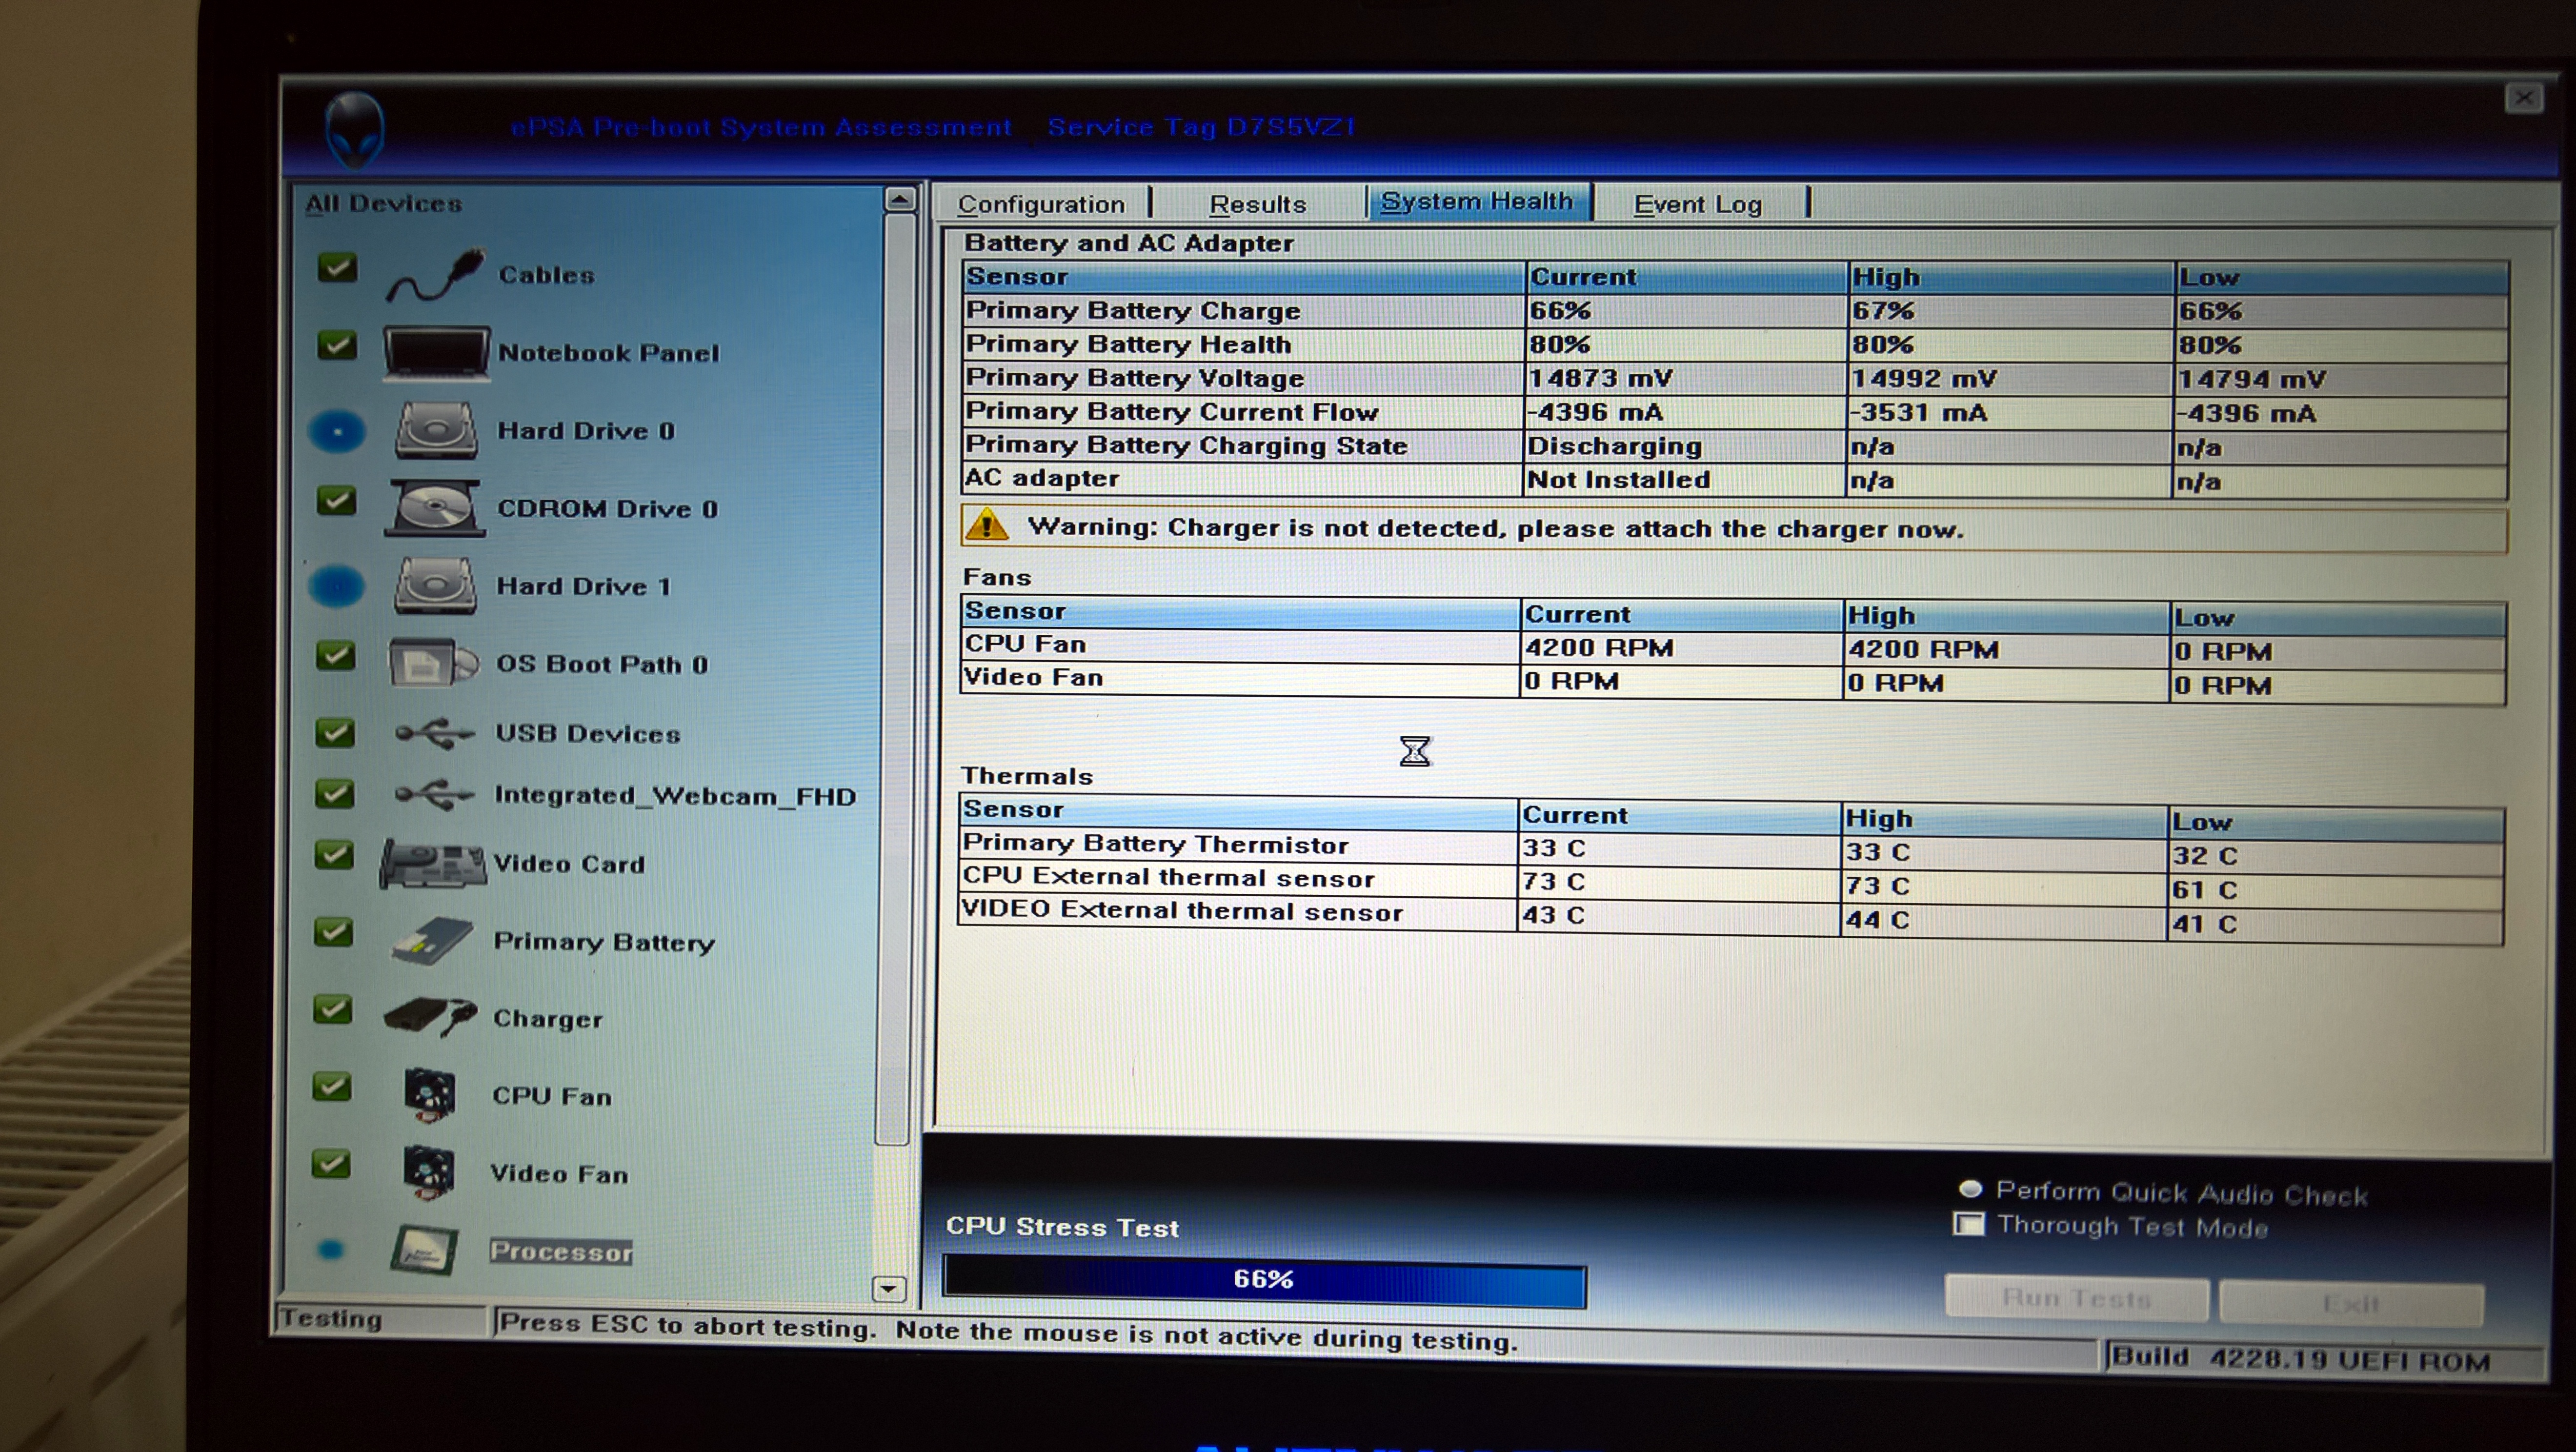Select the Processor chip icon
The image size is (2576, 1452).
[425, 1251]
